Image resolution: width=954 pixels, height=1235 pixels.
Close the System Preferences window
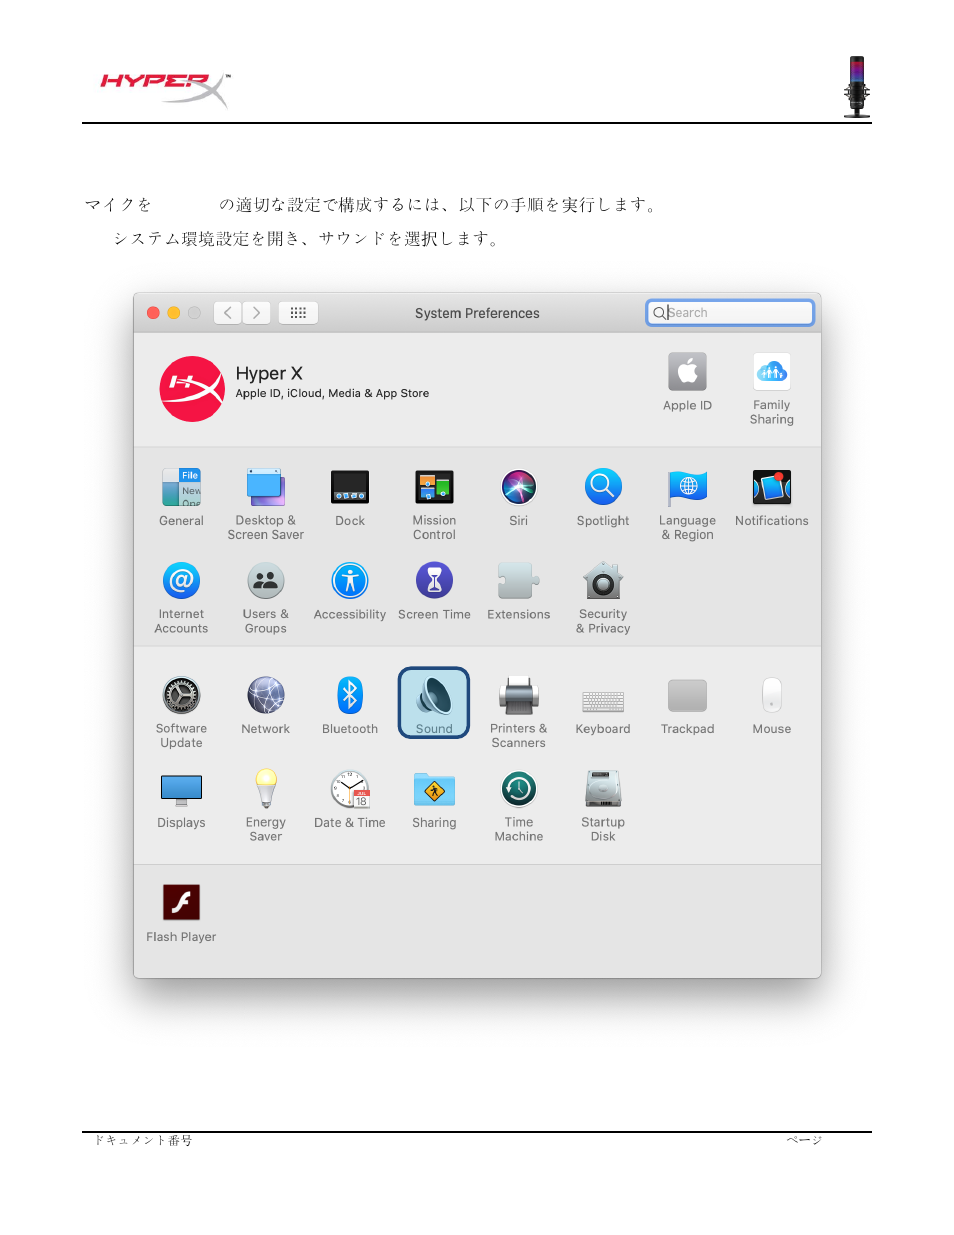coord(153,313)
